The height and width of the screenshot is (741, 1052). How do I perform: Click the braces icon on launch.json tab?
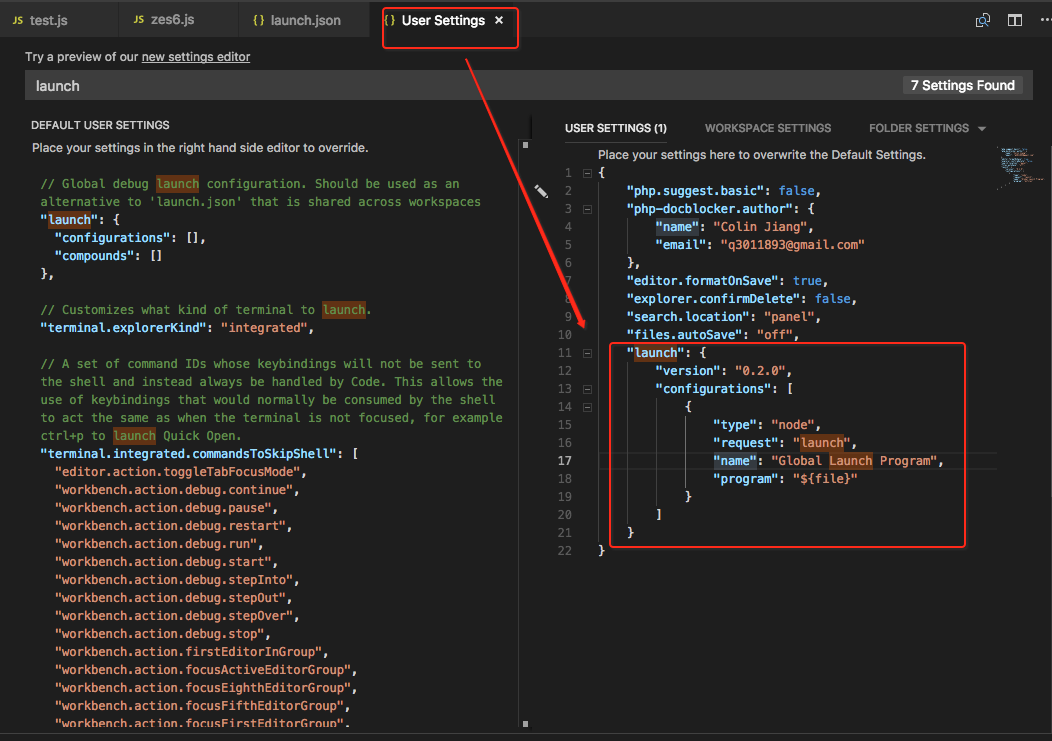259,21
